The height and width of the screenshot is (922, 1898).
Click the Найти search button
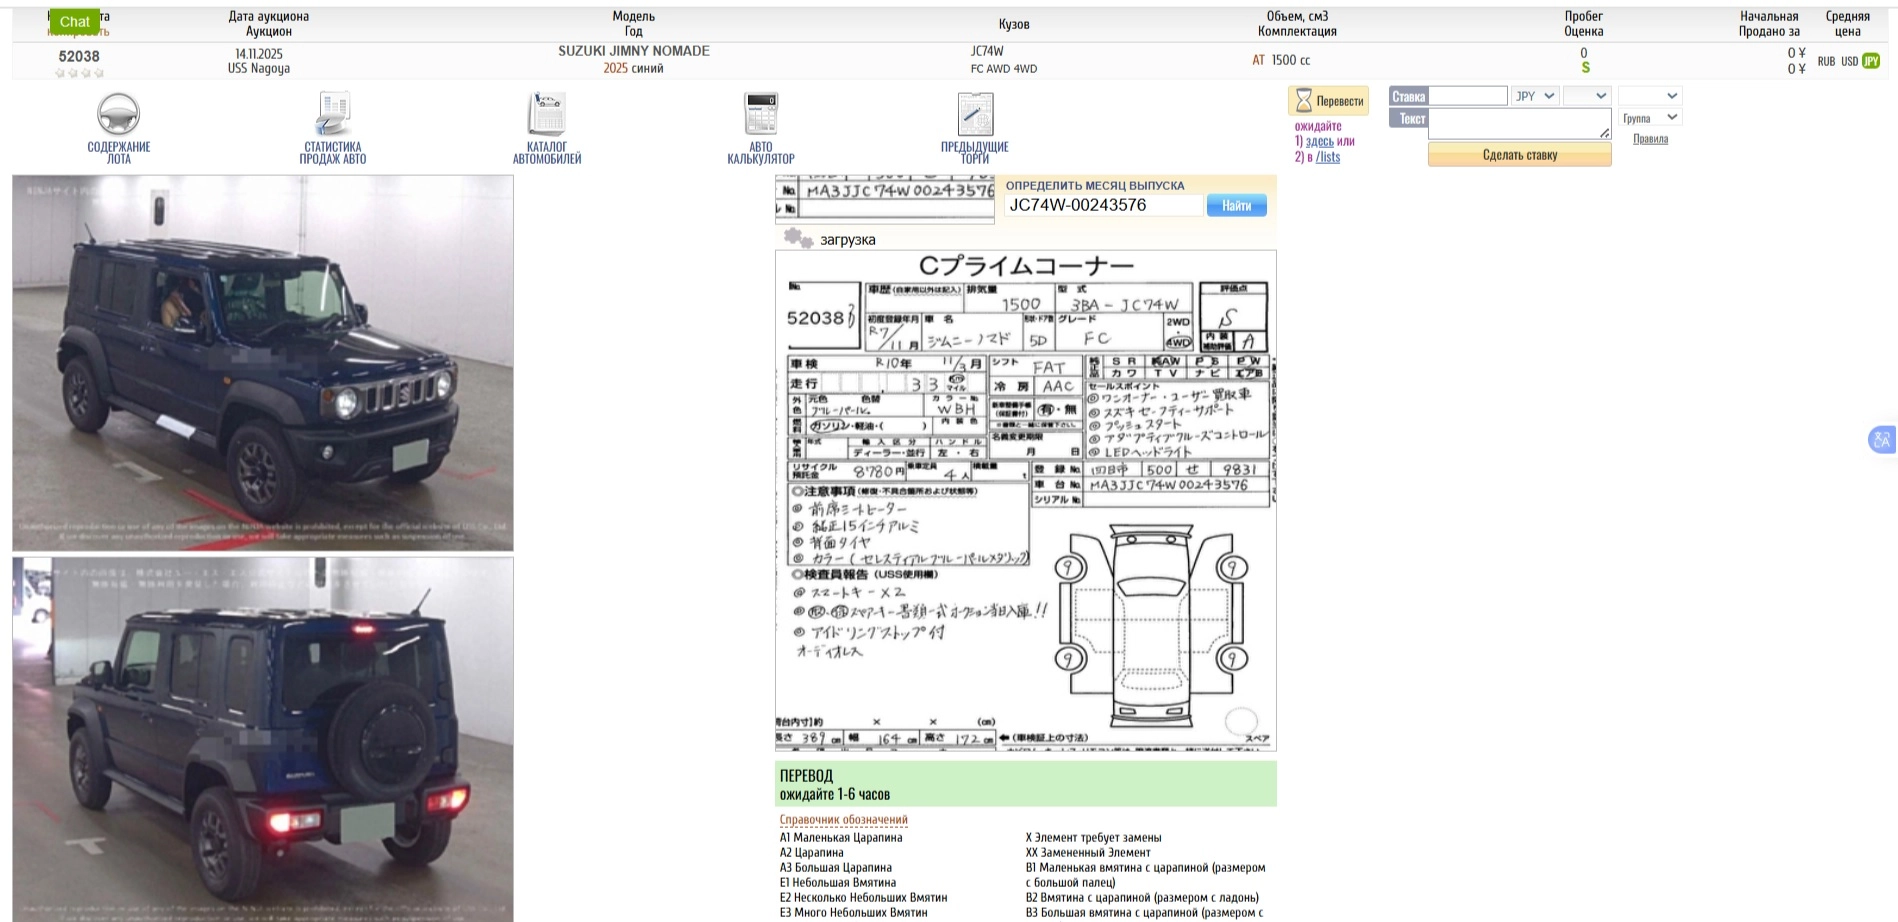pyautogui.click(x=1236, y=205)
